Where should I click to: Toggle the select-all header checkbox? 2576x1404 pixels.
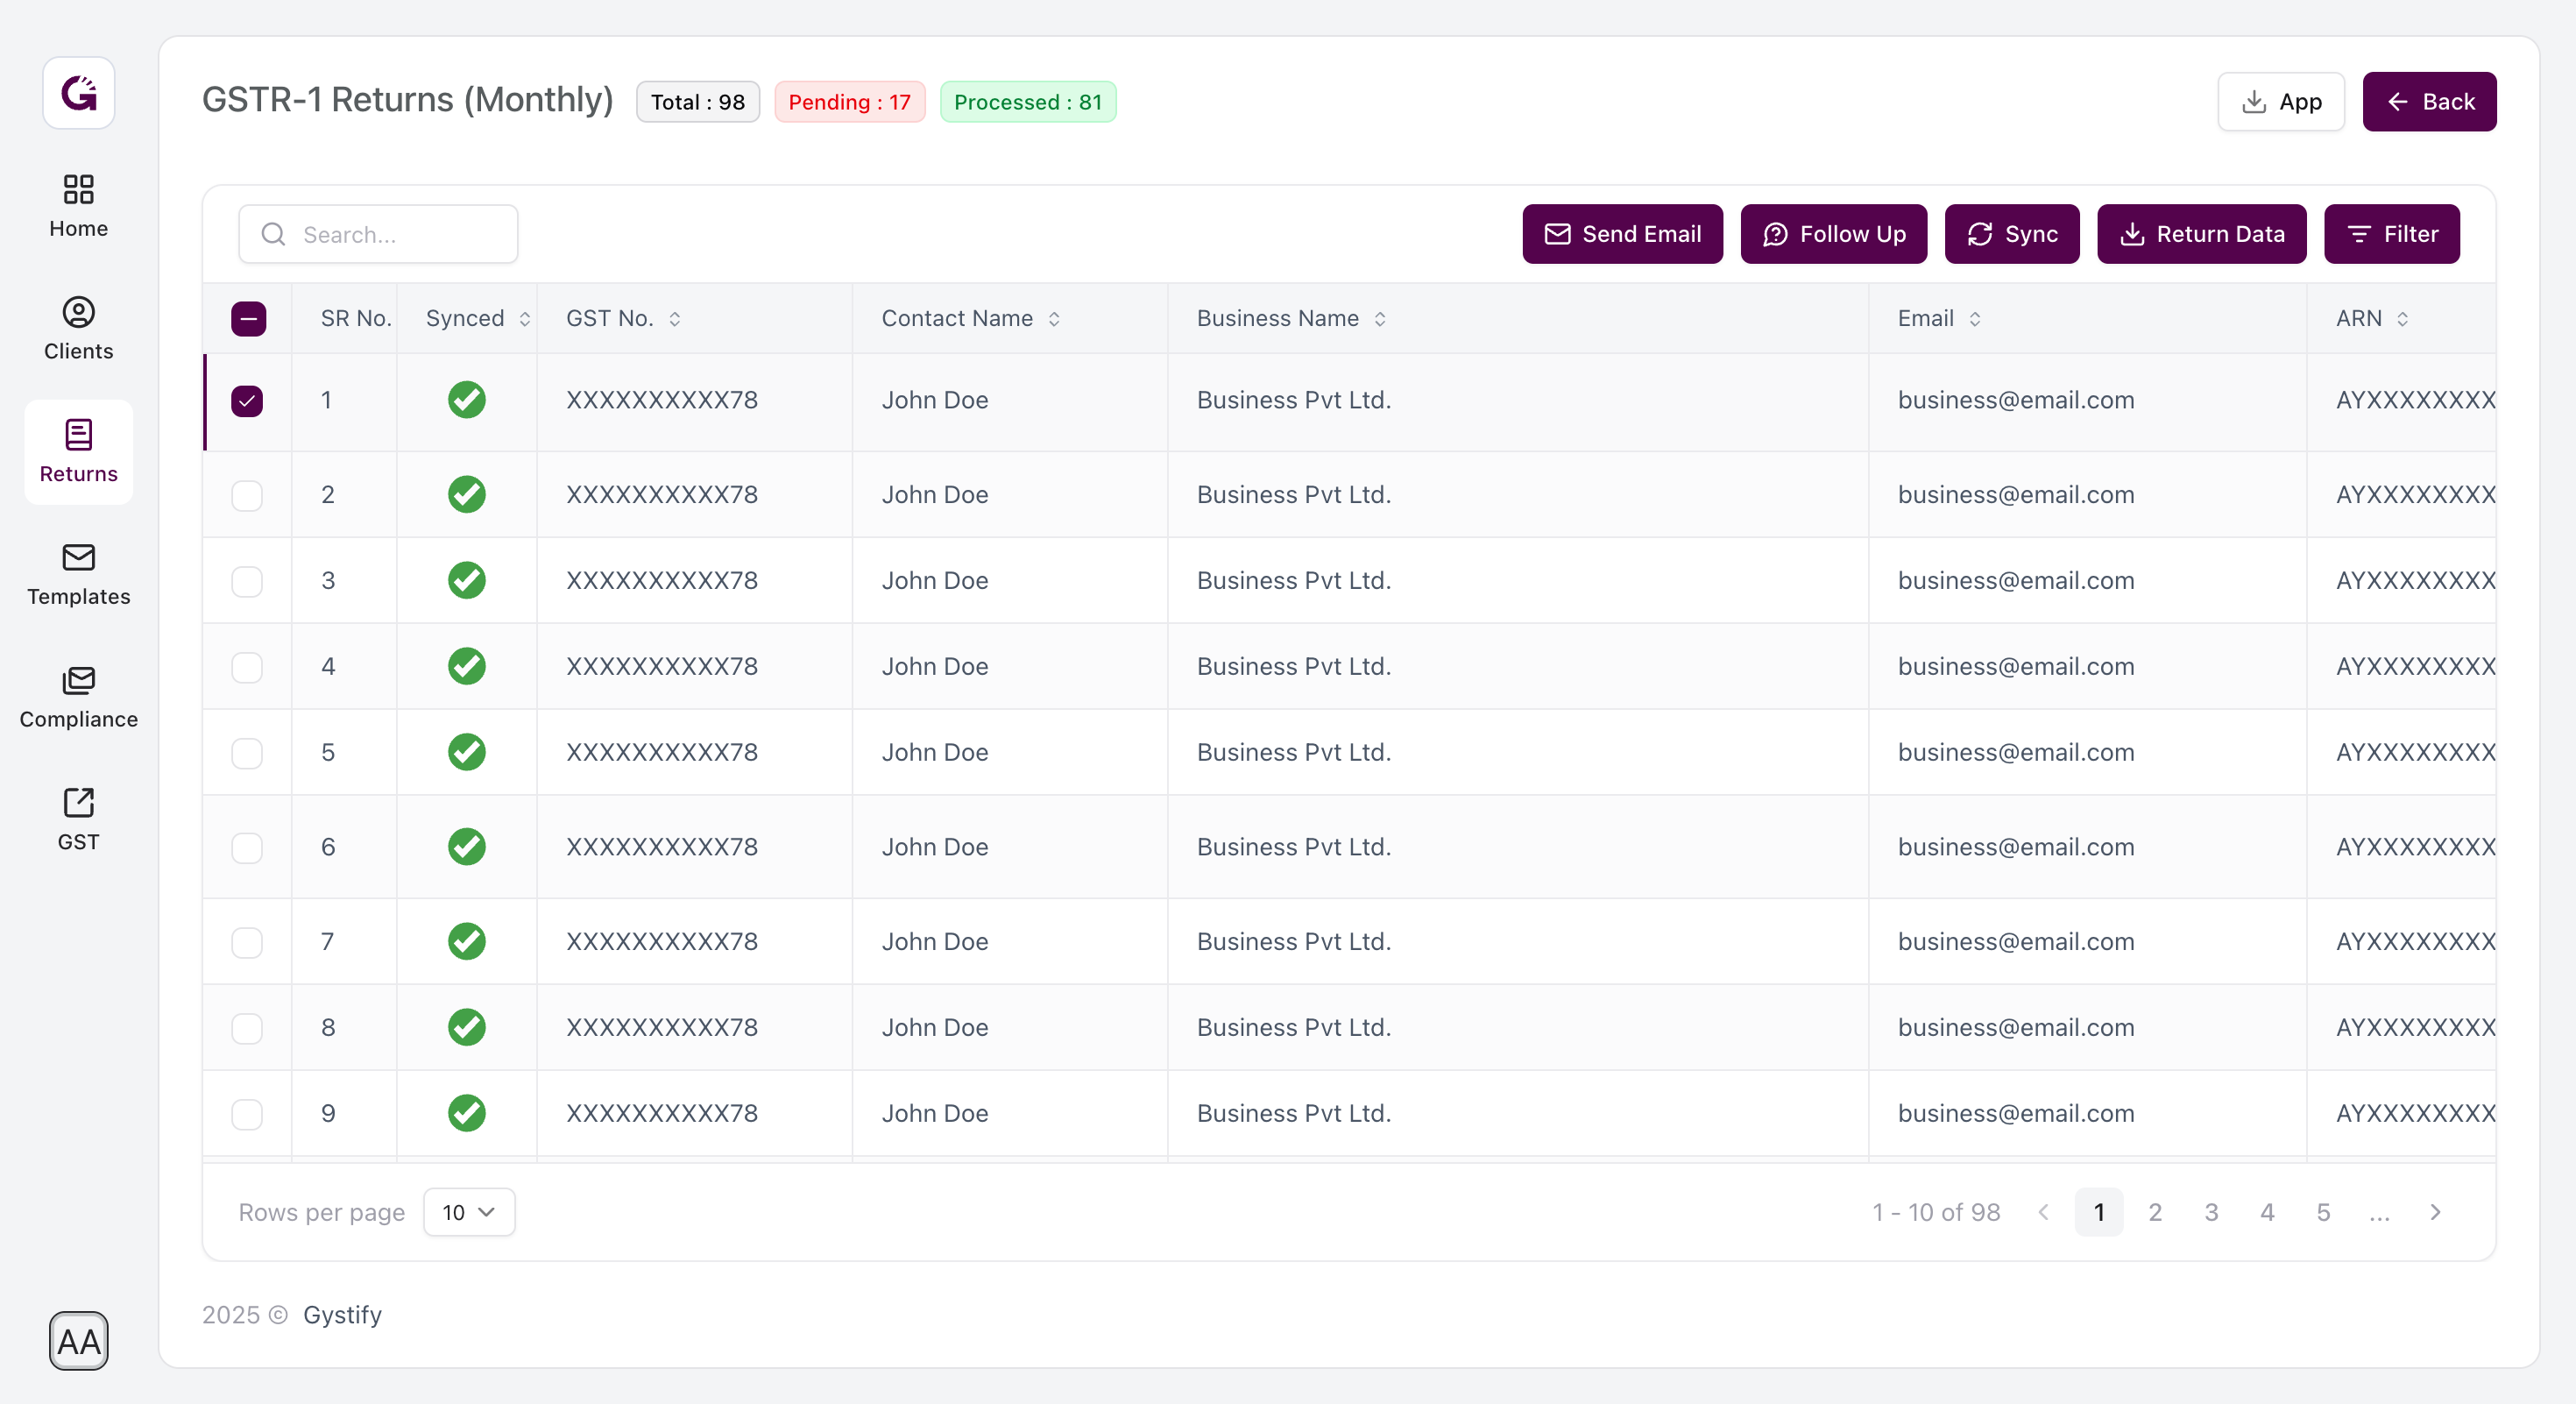248,318
